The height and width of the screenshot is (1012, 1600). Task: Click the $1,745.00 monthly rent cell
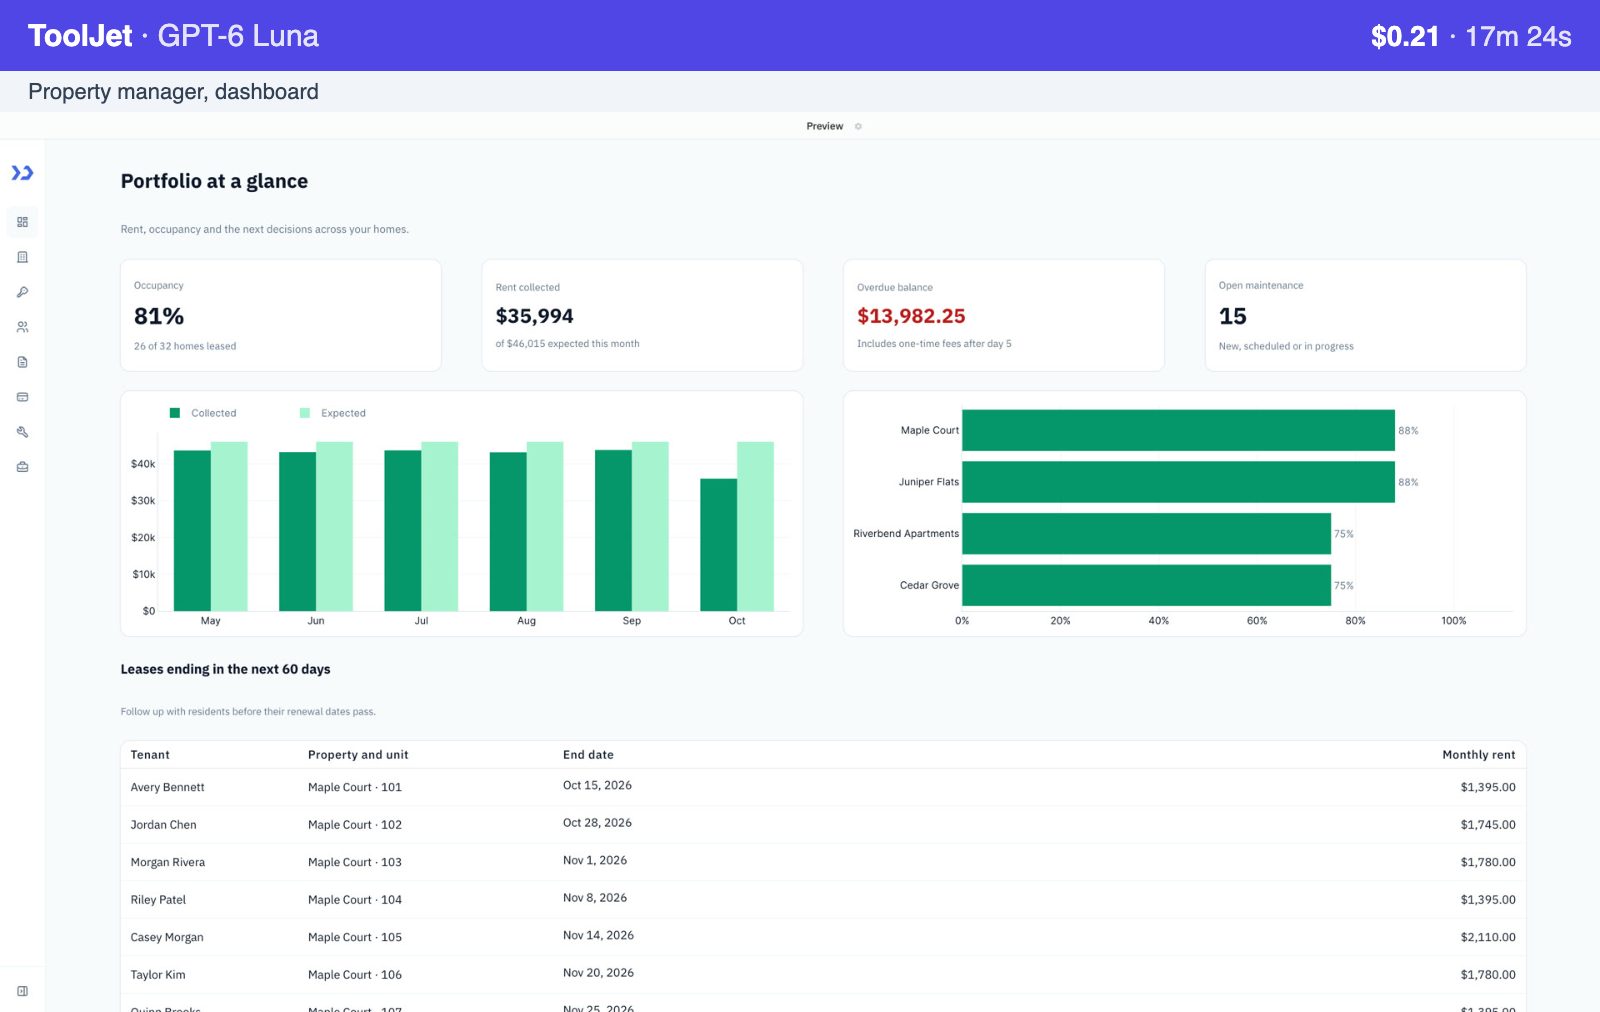[x=1488, y=825]
